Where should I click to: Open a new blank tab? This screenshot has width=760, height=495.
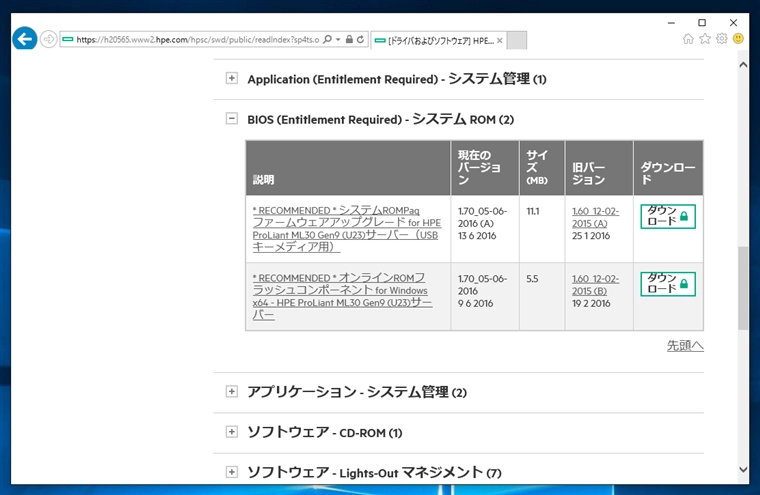(517, 41)
